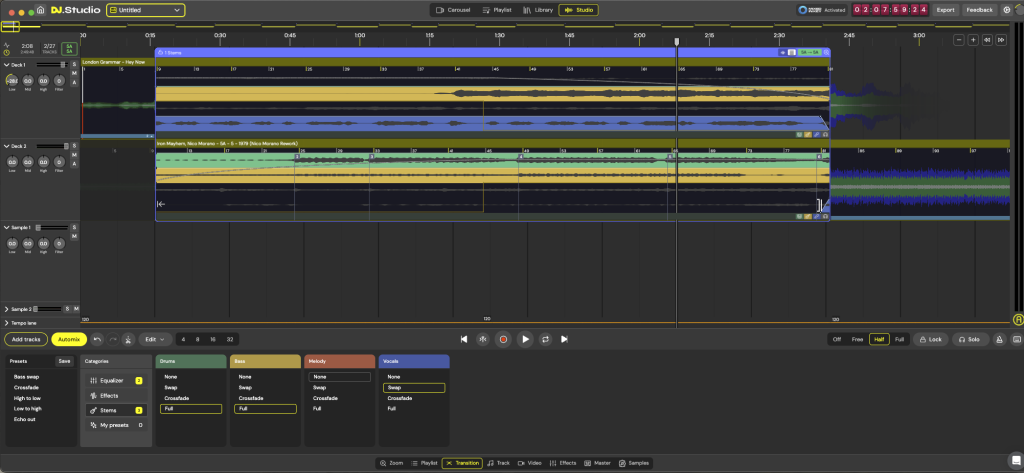The height and width of the screenshot is (473, 1024).
Task: Click the Export button
Action: click(x=945, y=10)
